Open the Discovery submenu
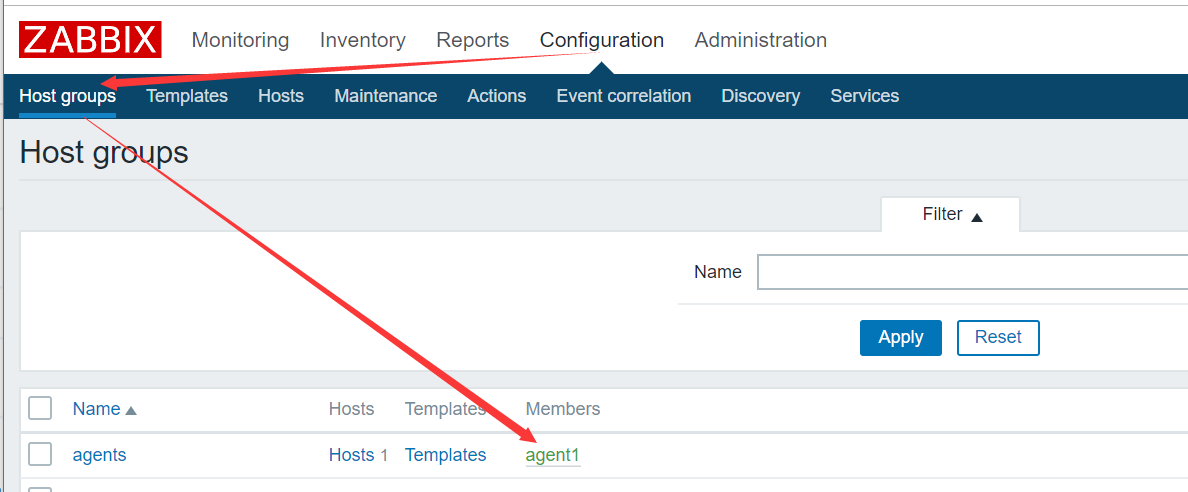The height and width of the screenshot is (492, 1188). tap(761, 96)
